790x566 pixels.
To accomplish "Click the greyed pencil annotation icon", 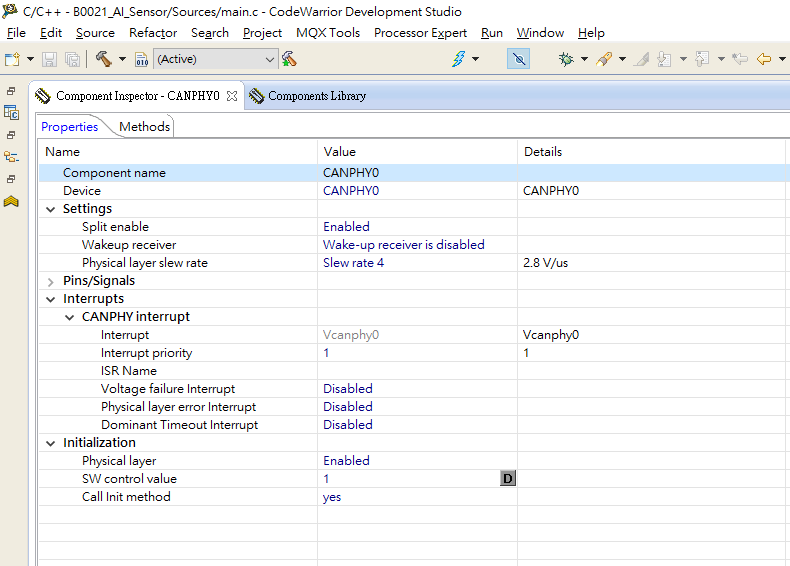I will (x=642, y=59).
